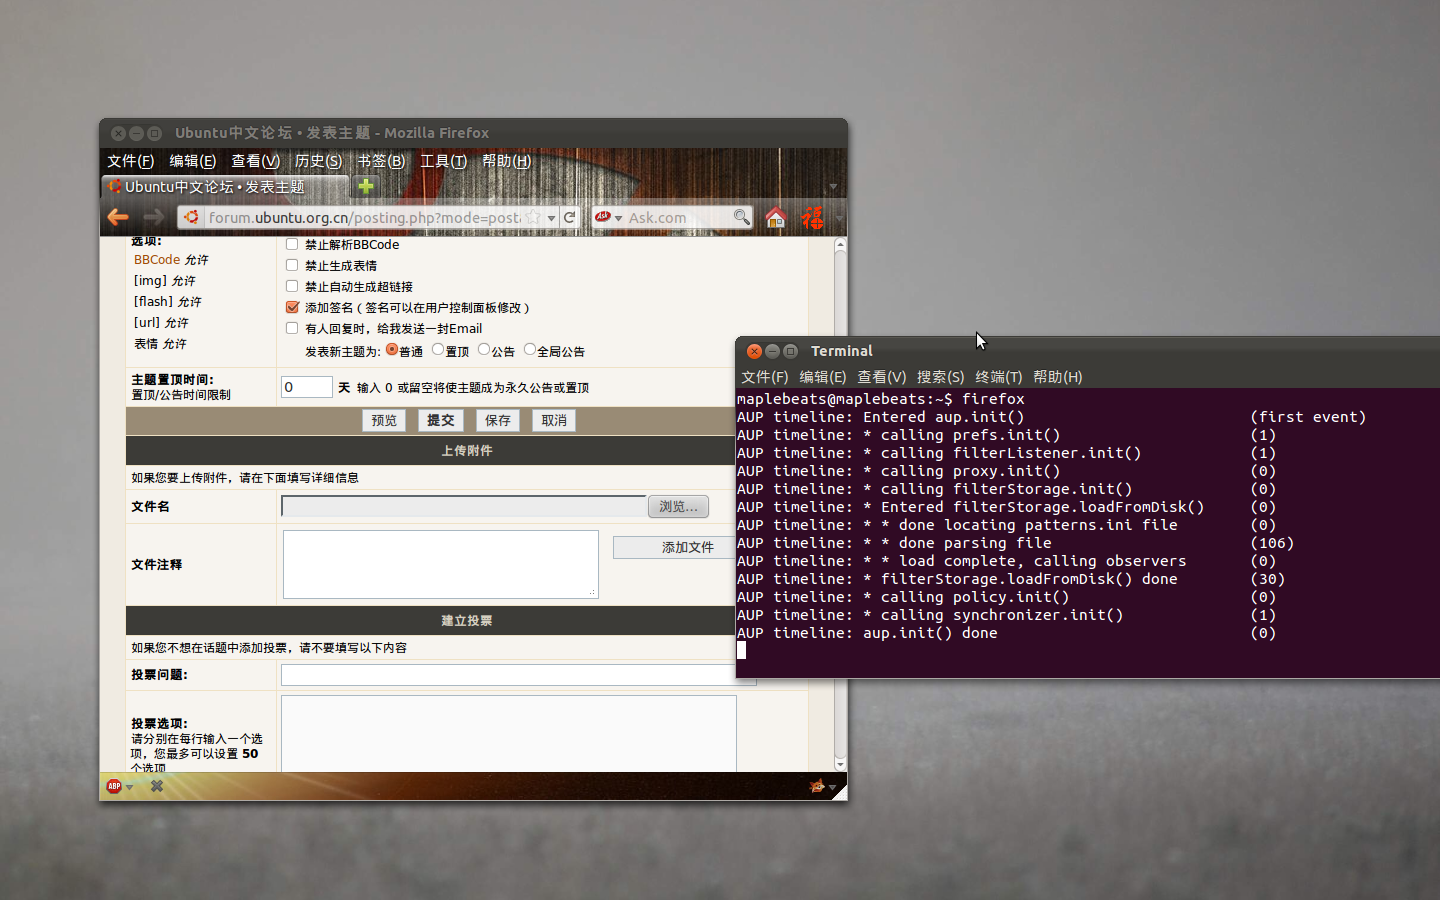1440x900 pixels.
Task: Open Terminal 文件(F) menu
Action: pos(764,377)
